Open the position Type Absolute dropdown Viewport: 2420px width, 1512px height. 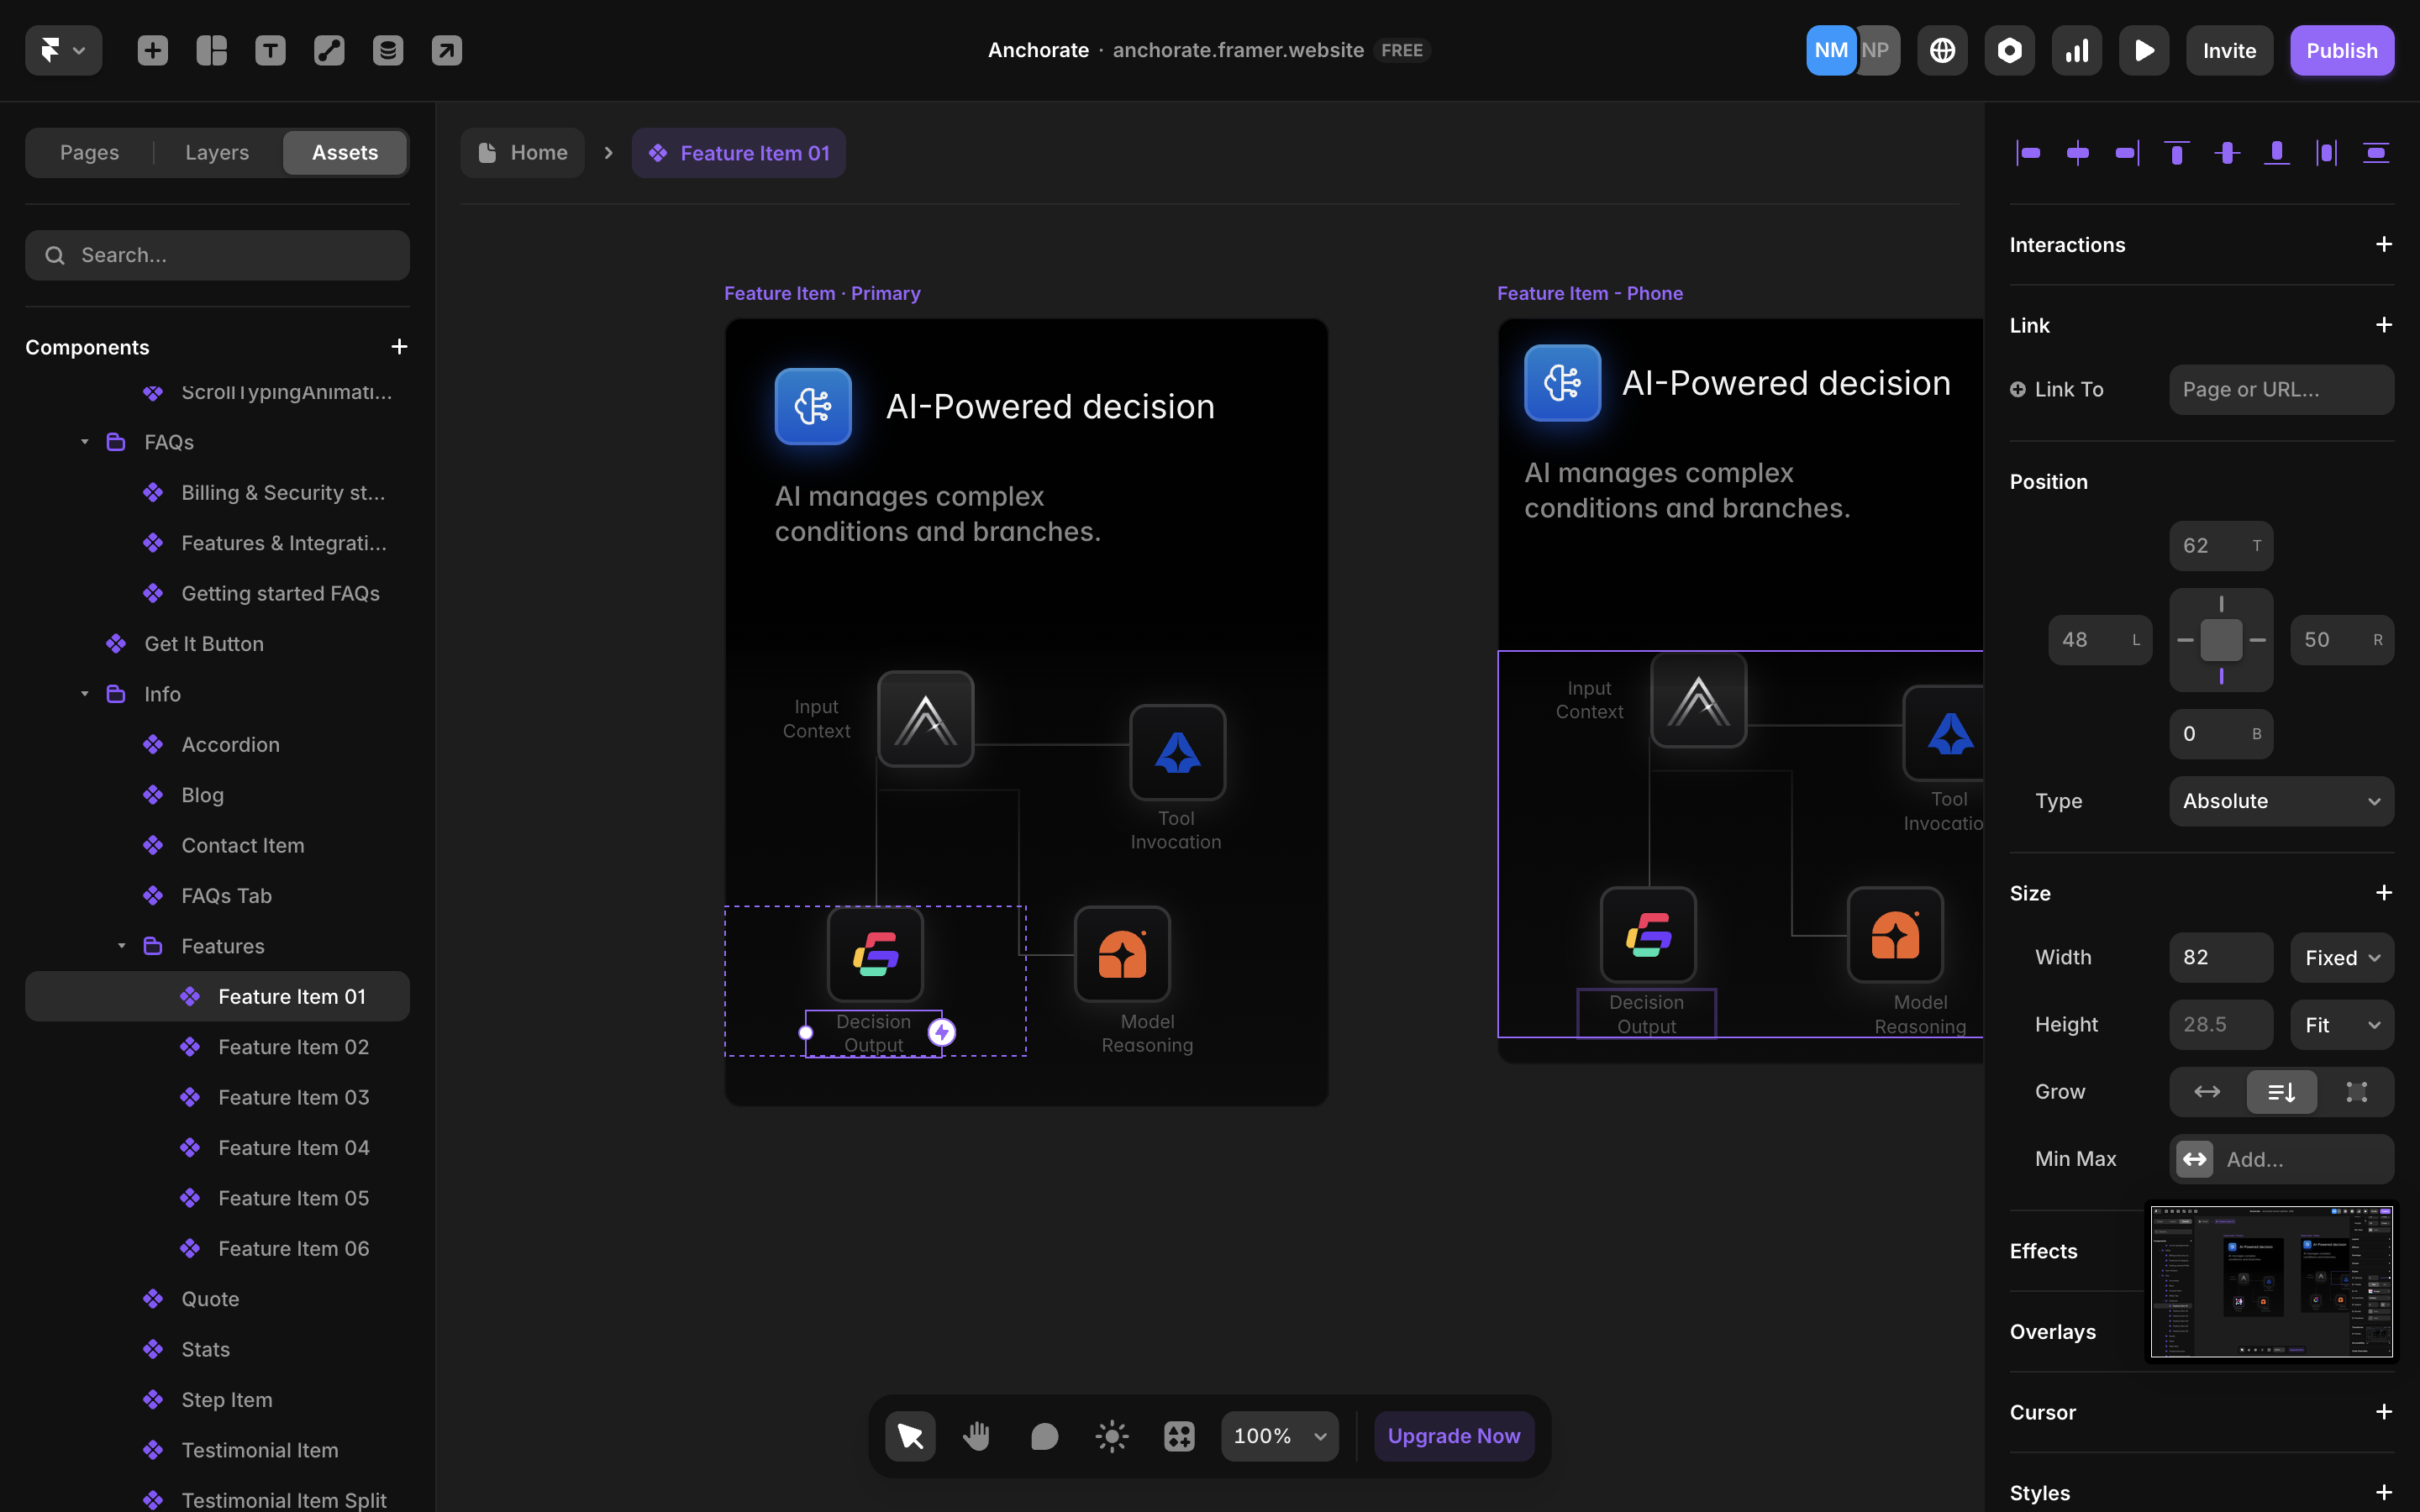2280,801
